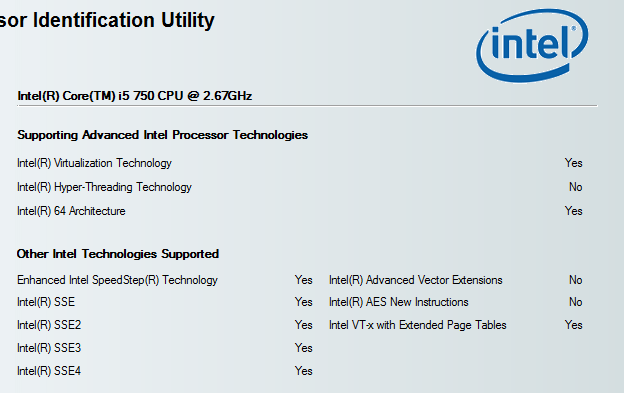Image resolution: width=624 pixels, height=393 pixels.
Task: Click the No value for Hyper-Threading Technology
Action: coord(575,187)
